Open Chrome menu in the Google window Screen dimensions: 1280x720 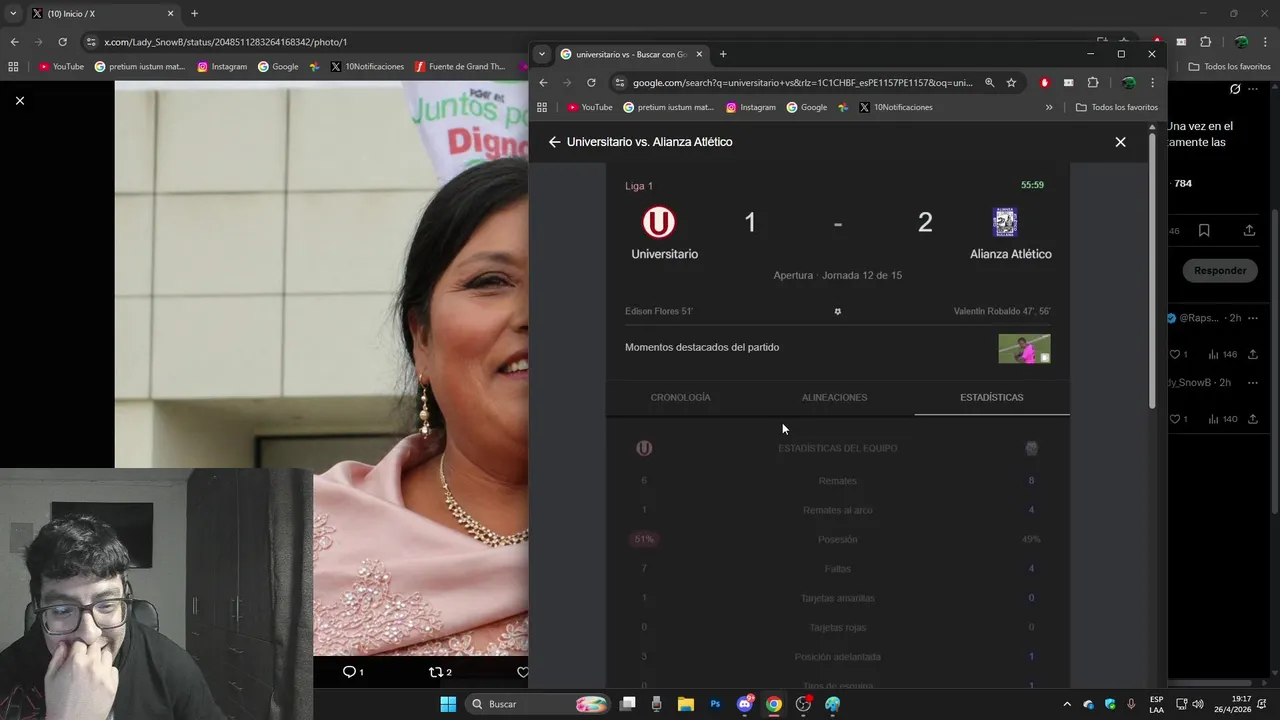point(1152,83)
